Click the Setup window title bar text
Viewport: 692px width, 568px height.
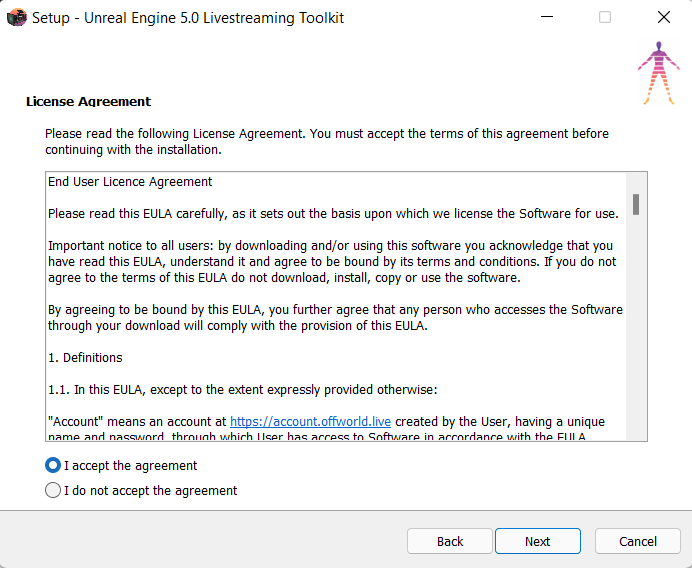188,18
